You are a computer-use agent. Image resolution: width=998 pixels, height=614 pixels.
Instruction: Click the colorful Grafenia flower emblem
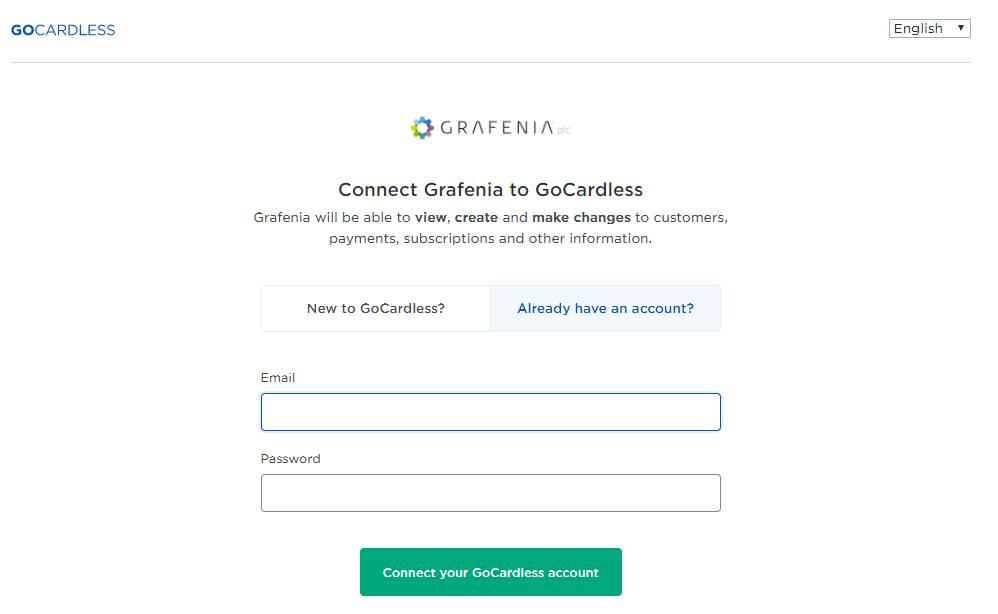tap(423, 127)
